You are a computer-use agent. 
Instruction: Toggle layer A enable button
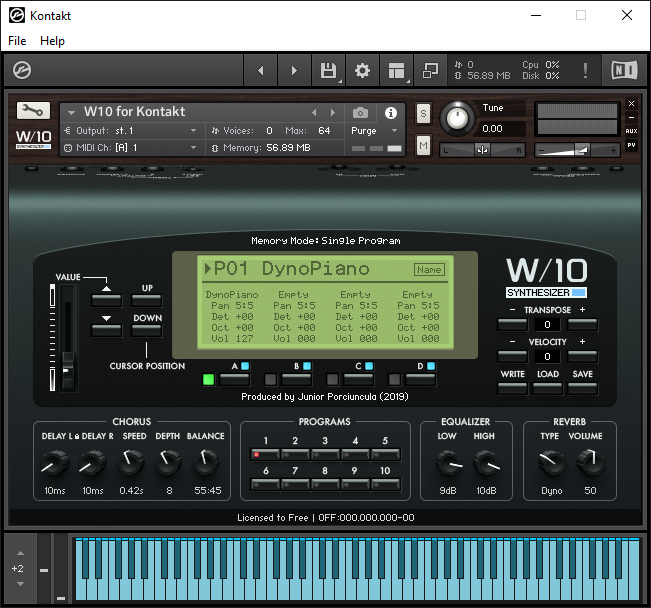point(235,379)
